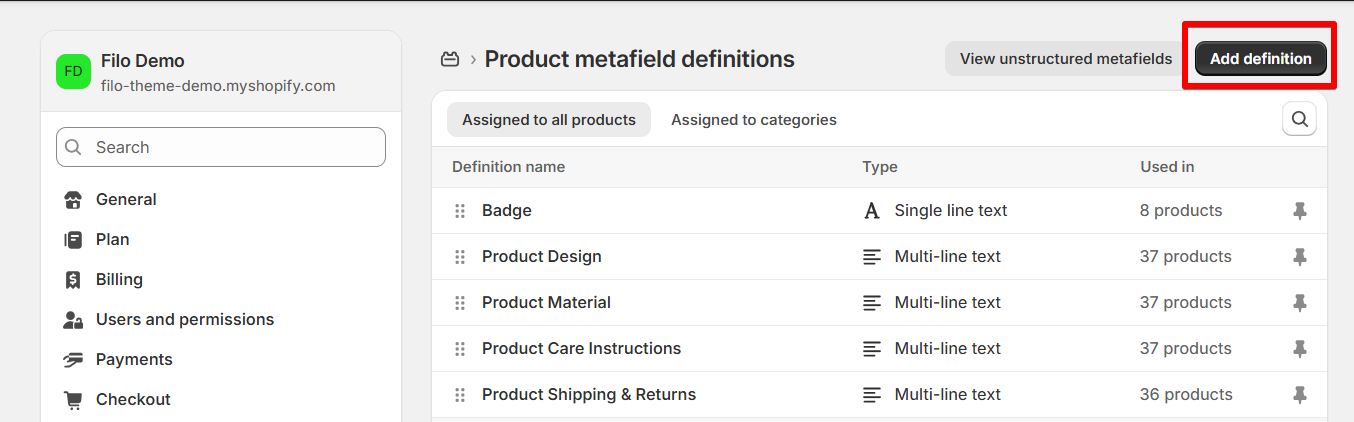Open the Plan settings page

coord(112,239)
